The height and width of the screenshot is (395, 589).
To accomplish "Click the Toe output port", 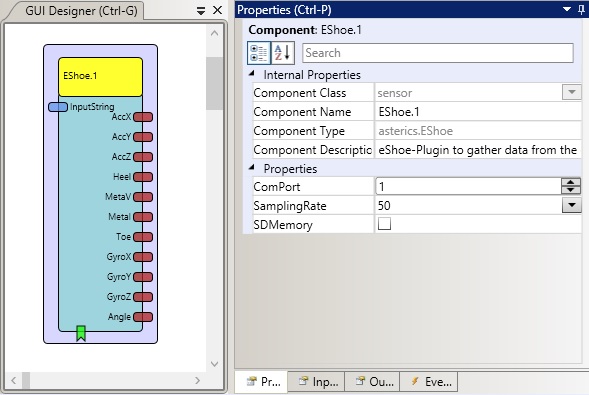I will point(143,237).
